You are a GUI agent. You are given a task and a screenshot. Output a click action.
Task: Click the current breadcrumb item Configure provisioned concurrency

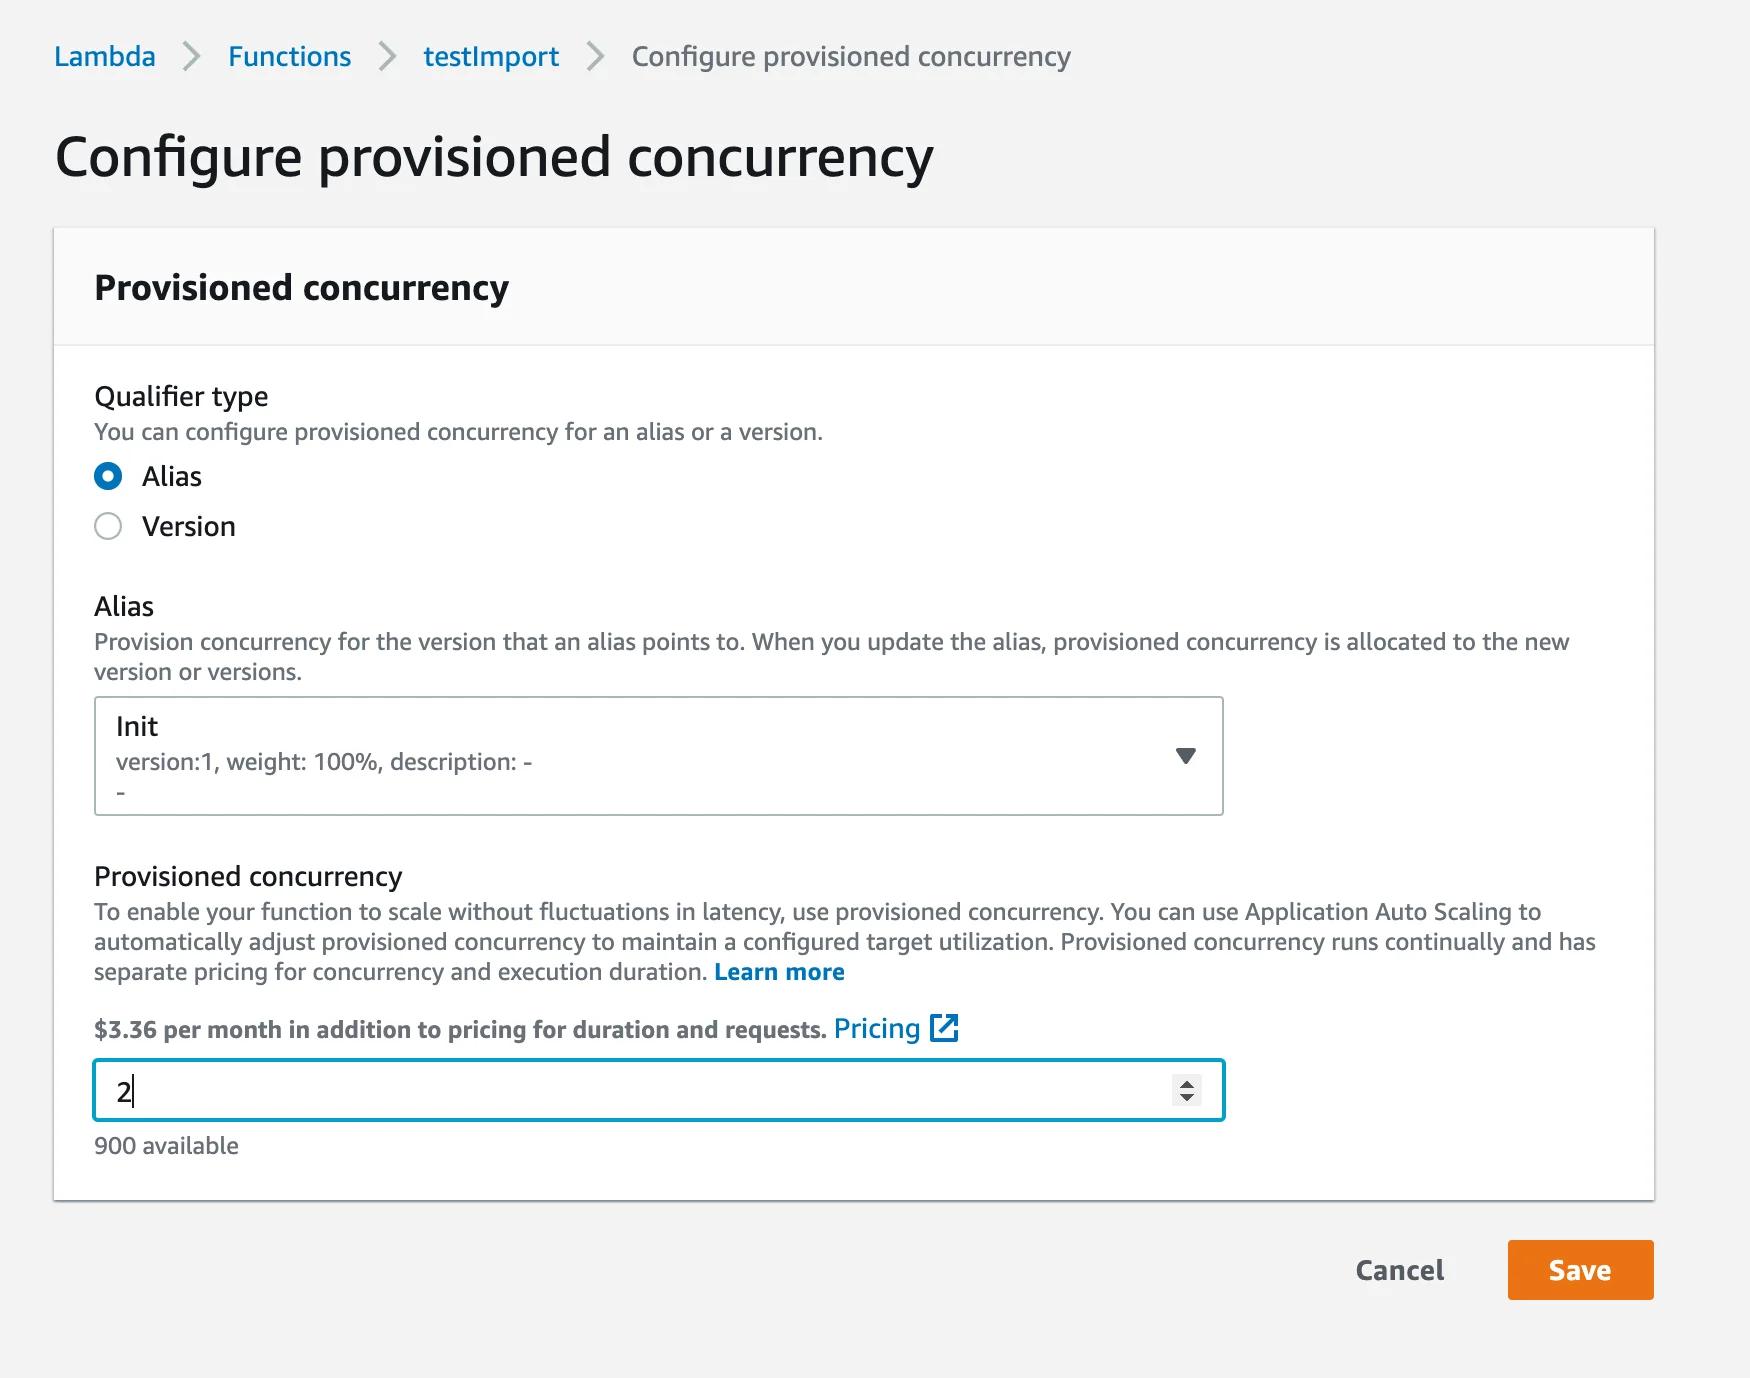[851, 57]
